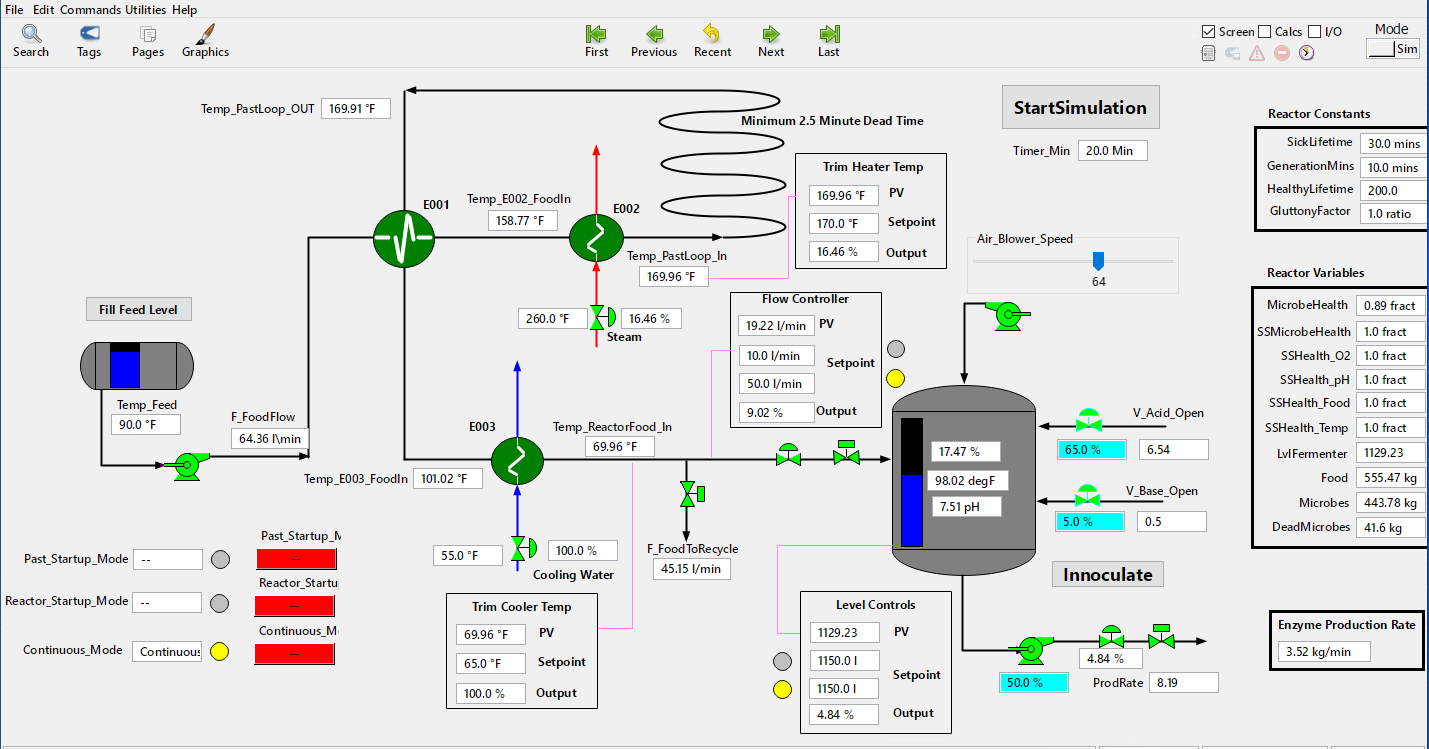
Task: Click the controller device icon below Screen checkbox
Action: click(x=1208, y=53)
